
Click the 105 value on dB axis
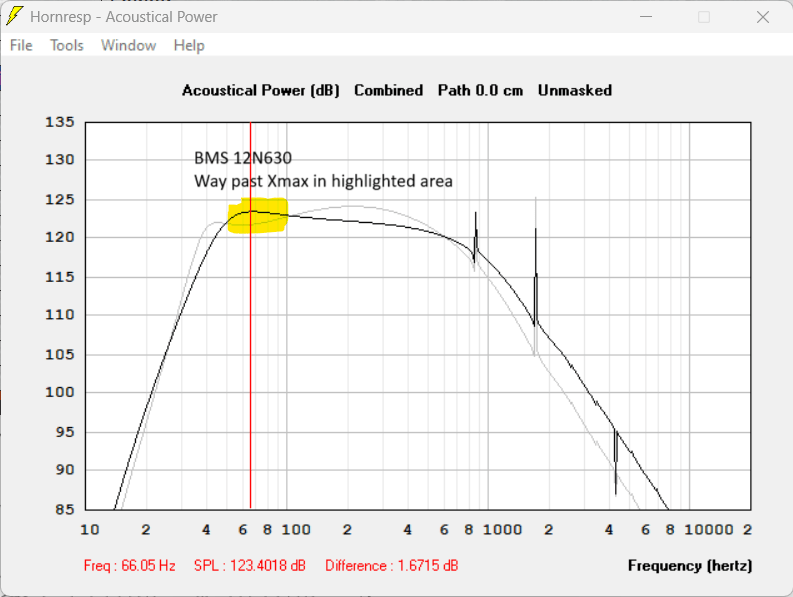60,354
